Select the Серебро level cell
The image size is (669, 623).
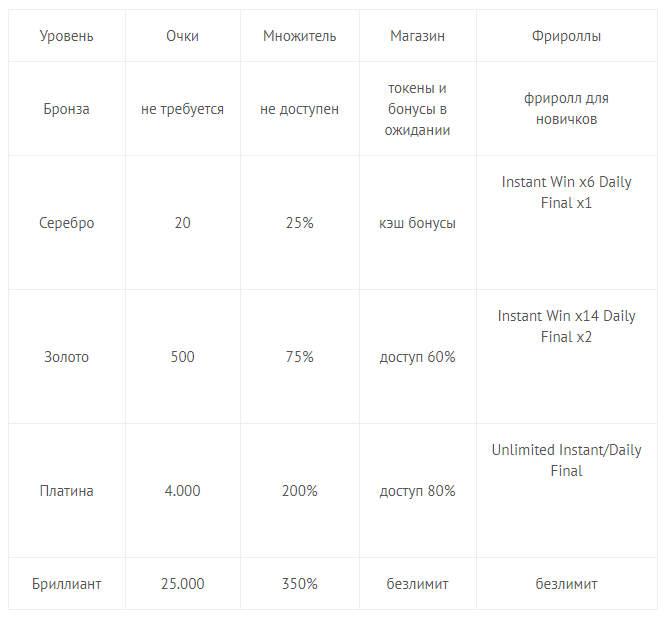pyautogui.click(x=67, y=223)
